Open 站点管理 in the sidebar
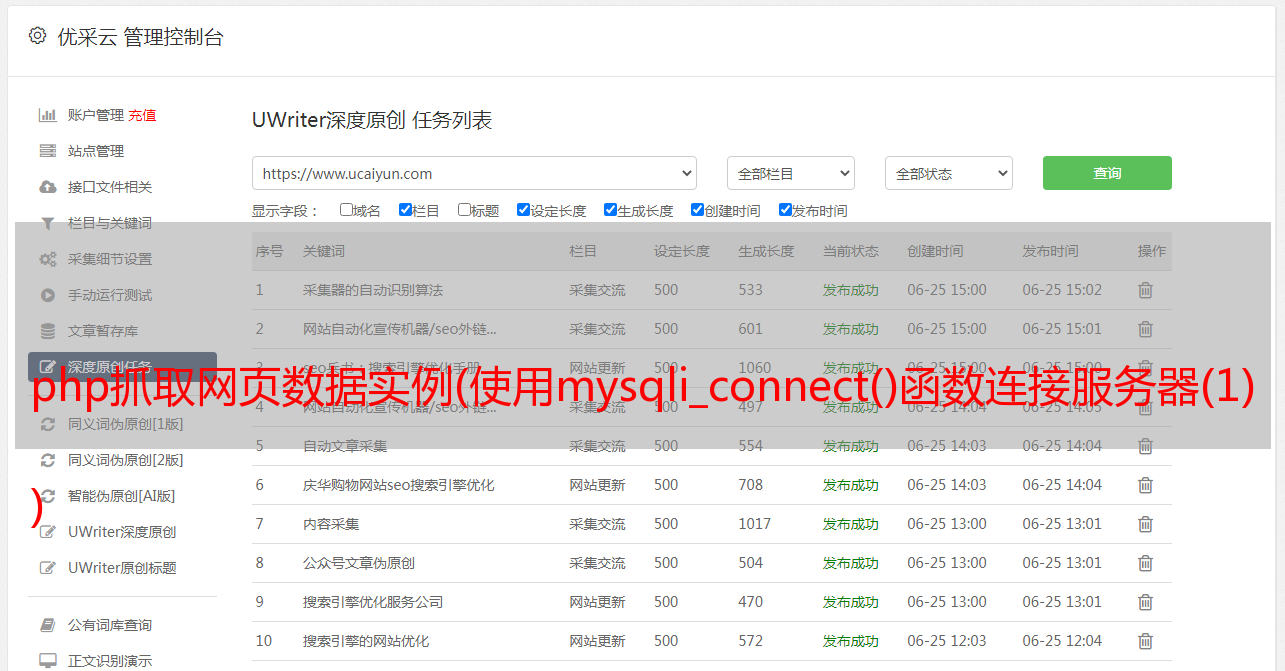The image size is (1285, 671). pyautogui.click(x=96, y=151)
